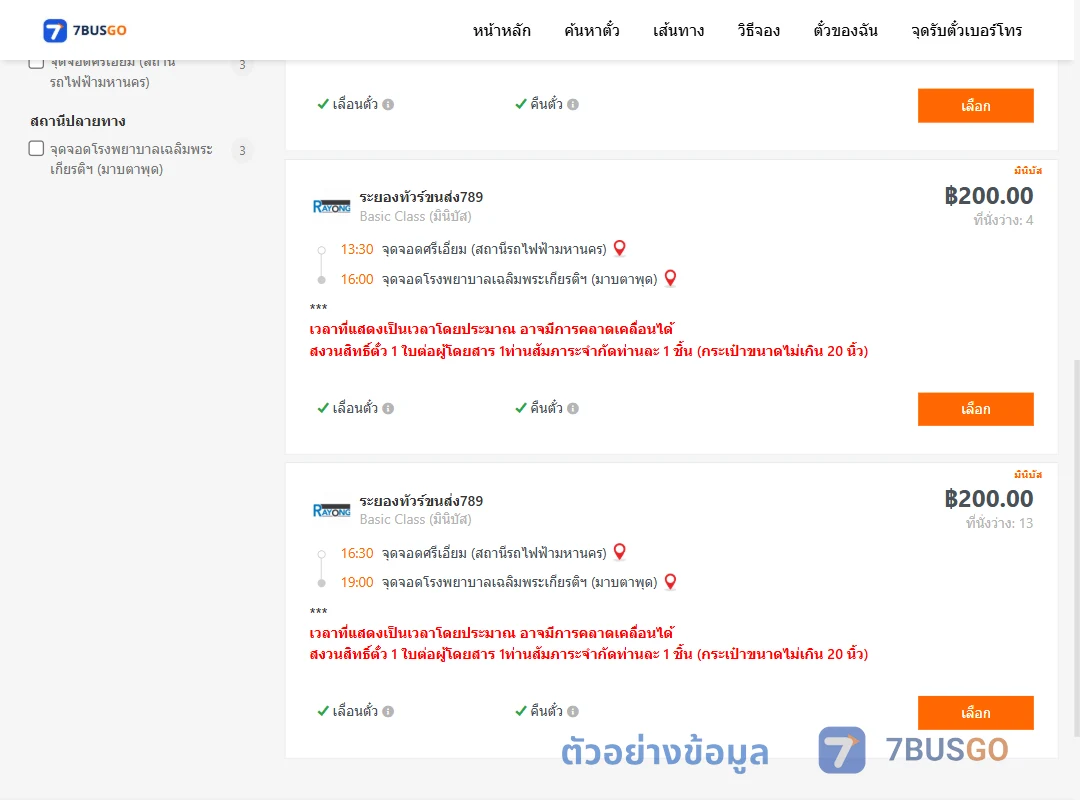1080x800 pixels.
Task: Click the เลือก button of the topmost trip
Action: coord(975,105)
